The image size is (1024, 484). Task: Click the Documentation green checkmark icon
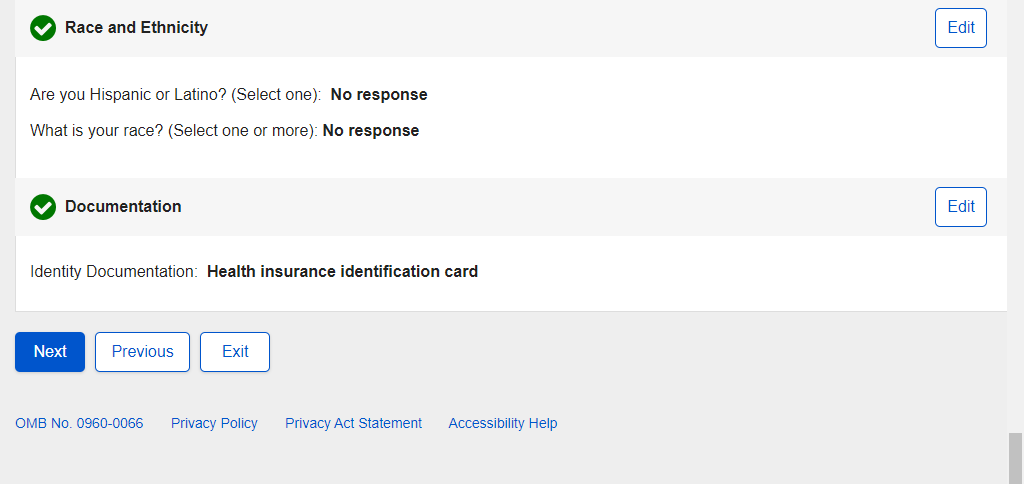[x=43, y=207]
